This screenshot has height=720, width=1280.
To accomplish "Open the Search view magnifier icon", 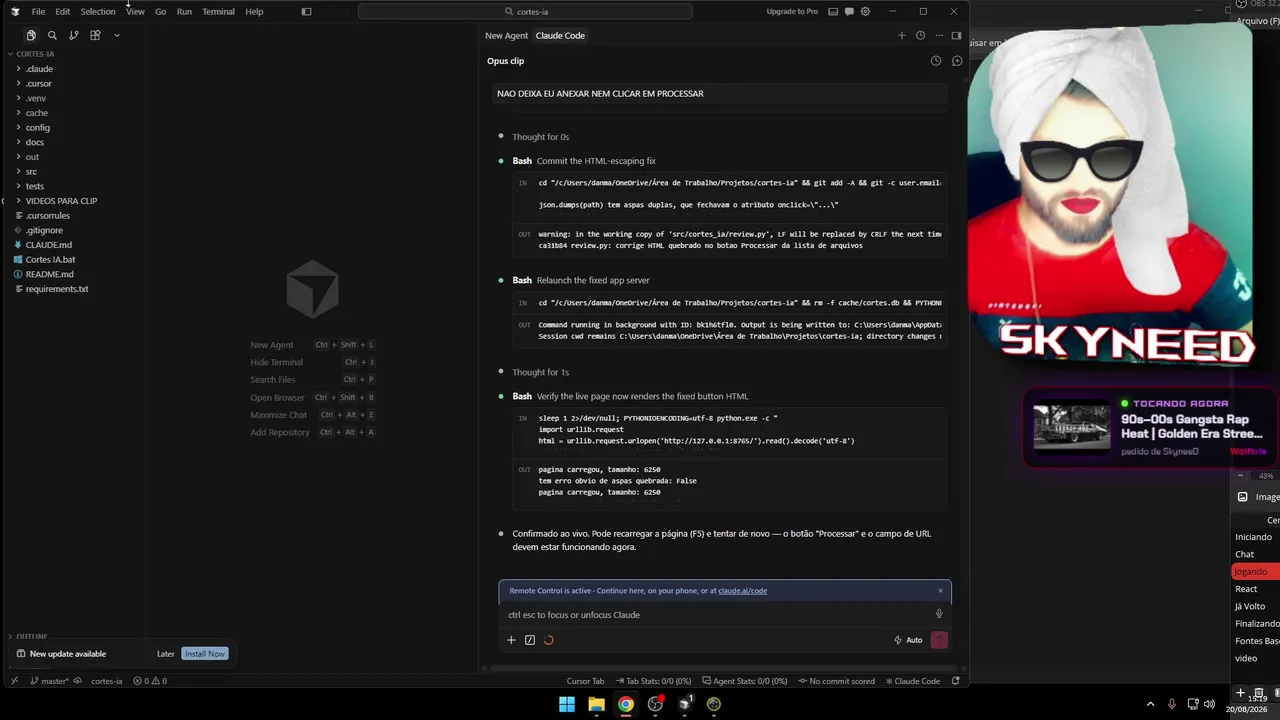I will (52, 35).
